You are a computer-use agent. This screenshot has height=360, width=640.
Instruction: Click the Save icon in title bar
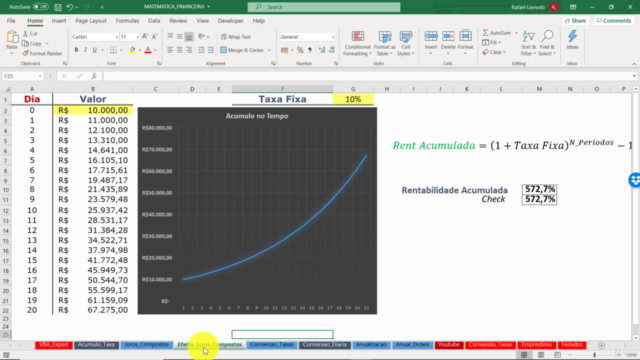pyautogui.click(x=58, y=7)
